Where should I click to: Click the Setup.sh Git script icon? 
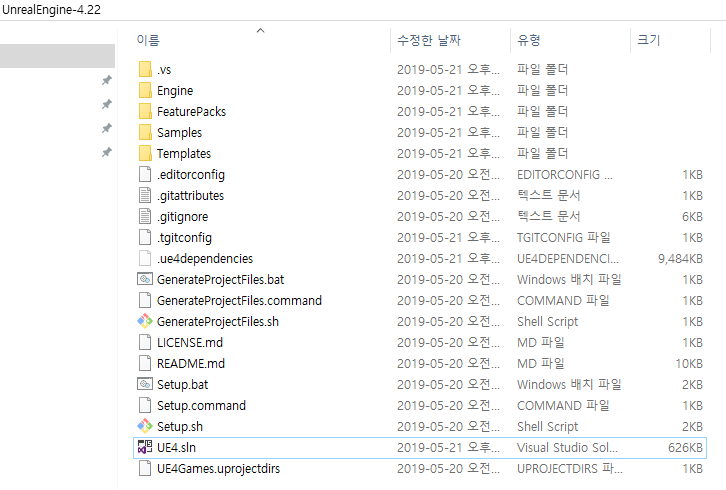pyautogui.click(x=145, y=426)
